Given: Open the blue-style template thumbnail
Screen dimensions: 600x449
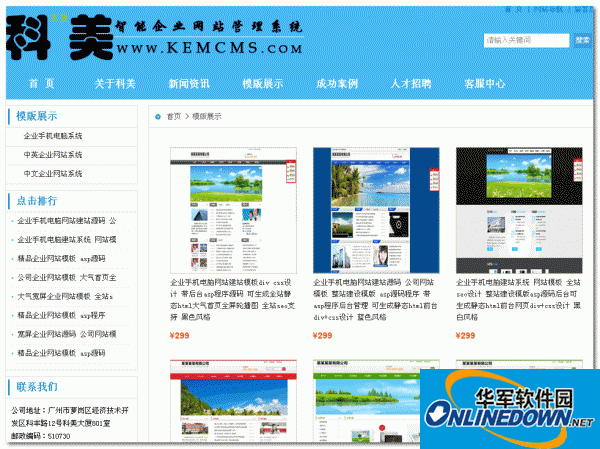Looking at the screenshot, I should tap(376, 210).
